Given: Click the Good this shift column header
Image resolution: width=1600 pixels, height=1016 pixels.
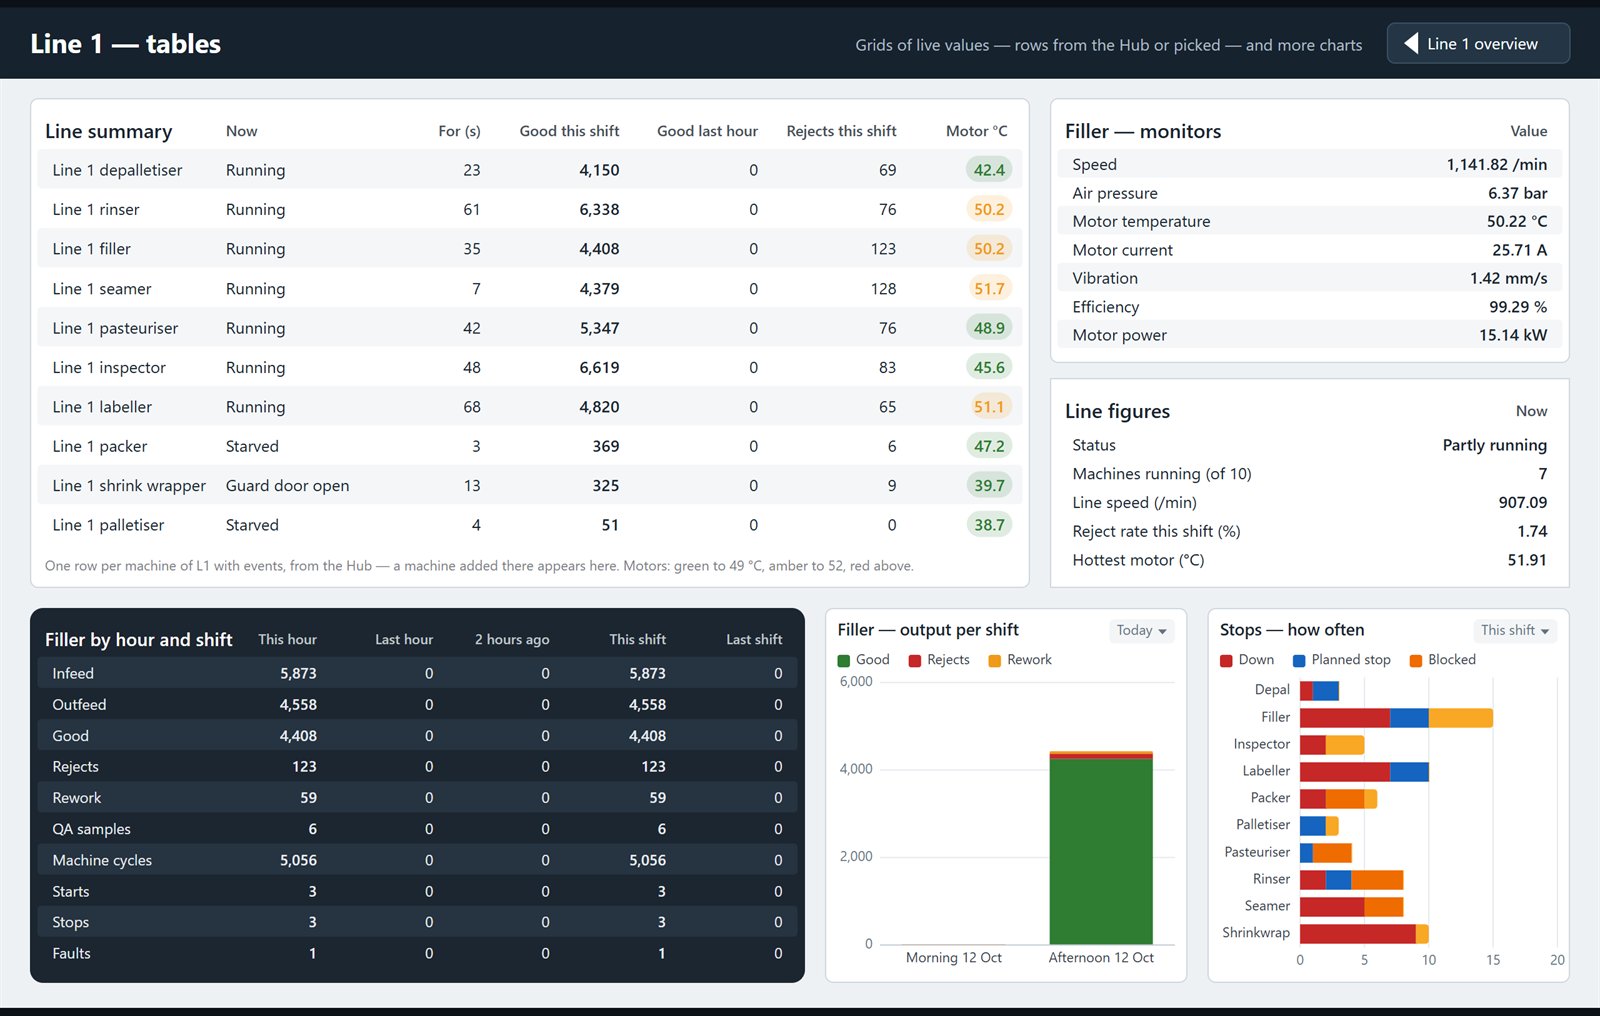Looking at the screenshot, I should [569, 131].
